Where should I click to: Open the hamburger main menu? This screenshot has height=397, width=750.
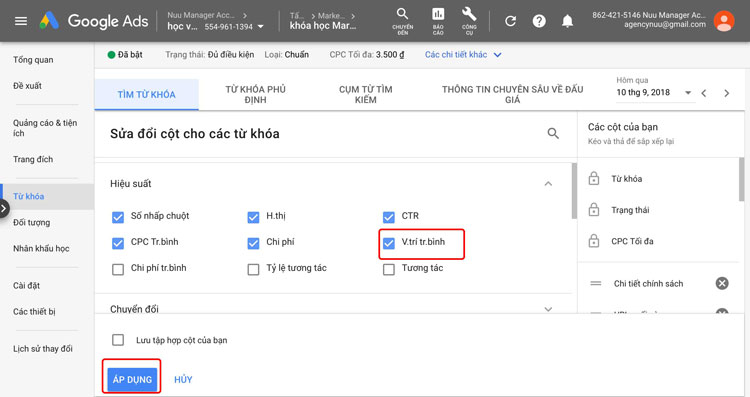pyautogui.click(x=21, y=21)
